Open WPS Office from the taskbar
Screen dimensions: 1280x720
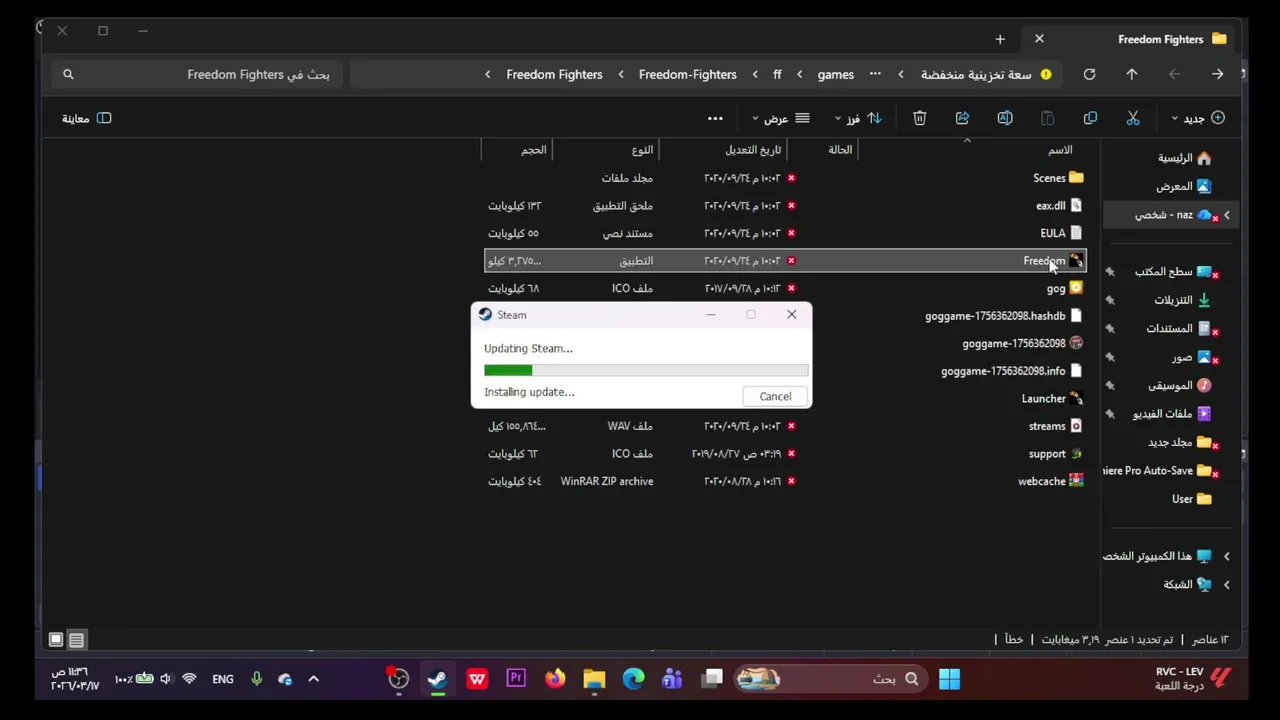pos(477,679)
